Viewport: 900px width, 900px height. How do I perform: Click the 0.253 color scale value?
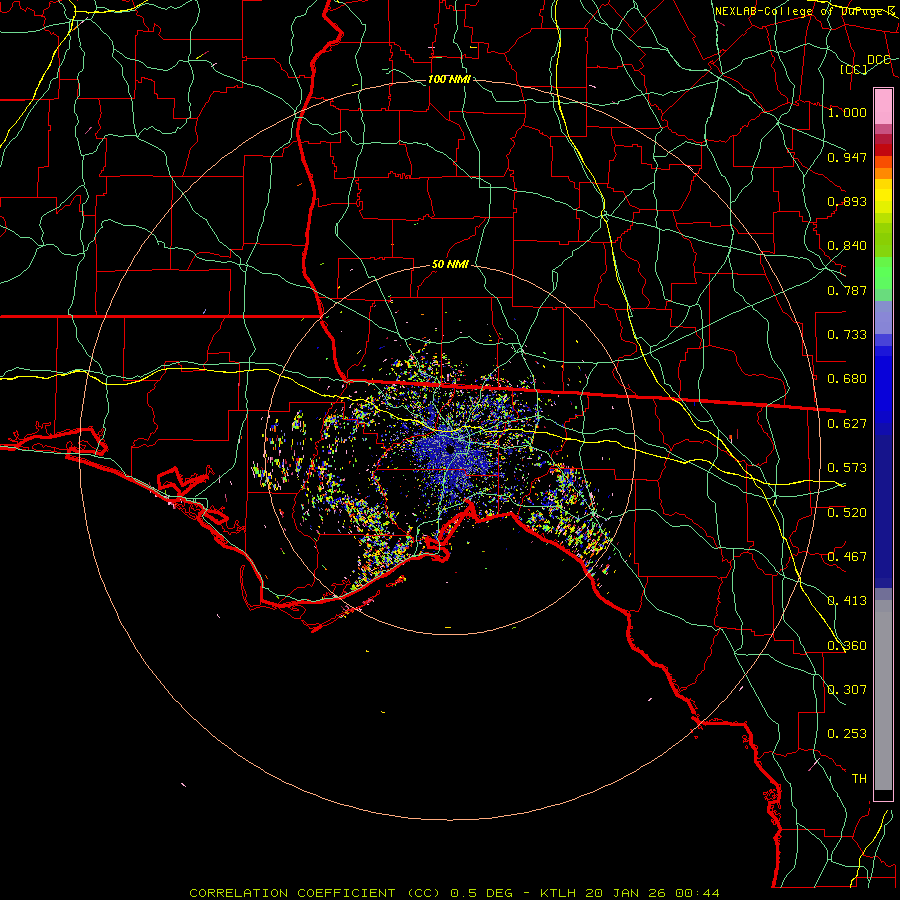pyautogui.click(x=847, y=734)
